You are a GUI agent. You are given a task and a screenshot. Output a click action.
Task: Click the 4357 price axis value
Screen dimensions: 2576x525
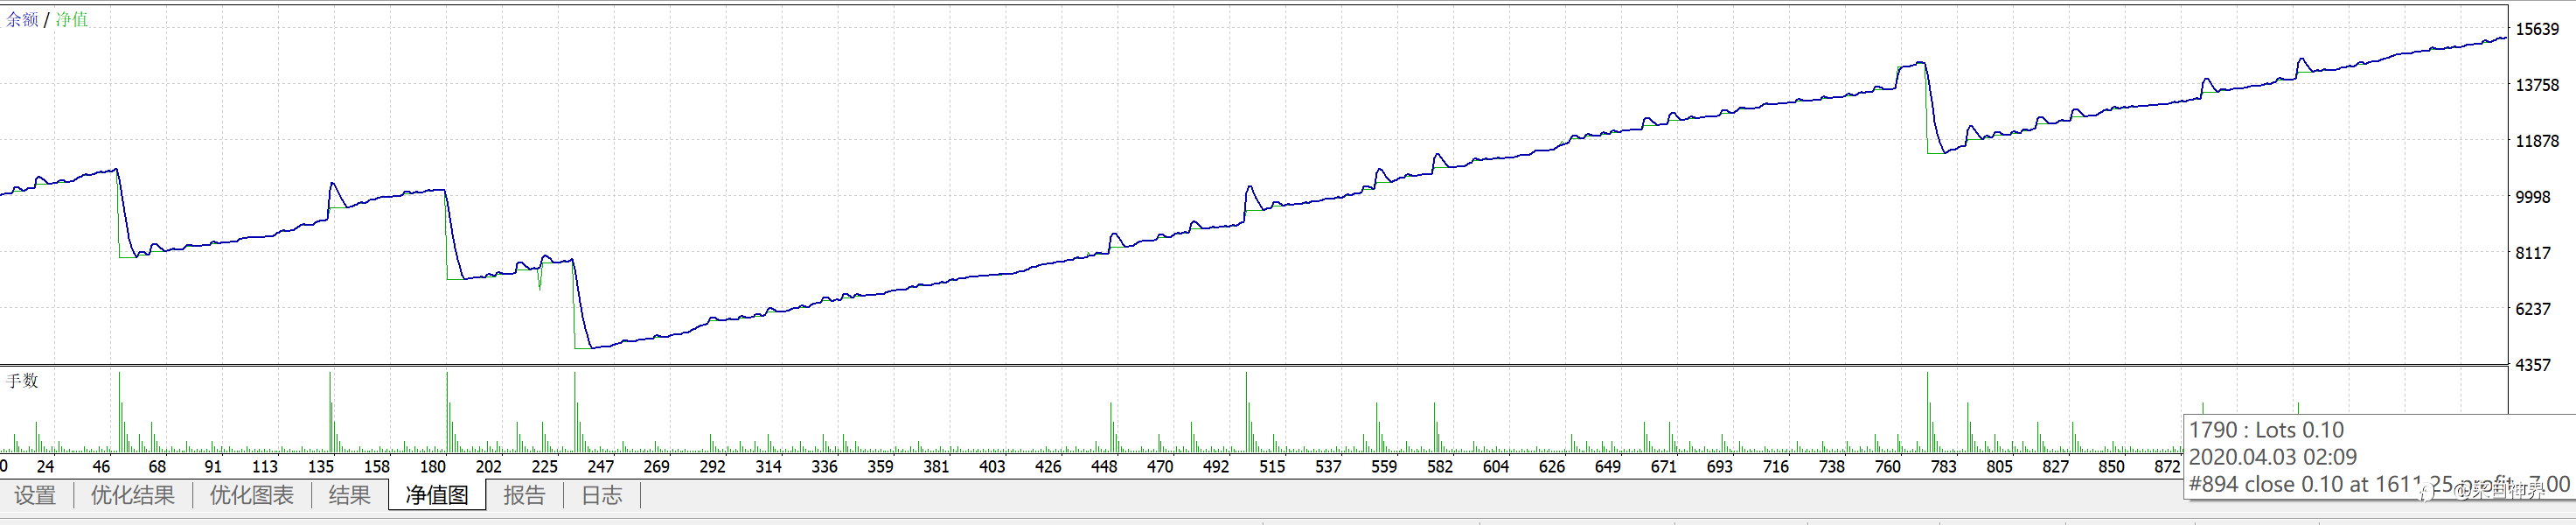coord(2533,365)
